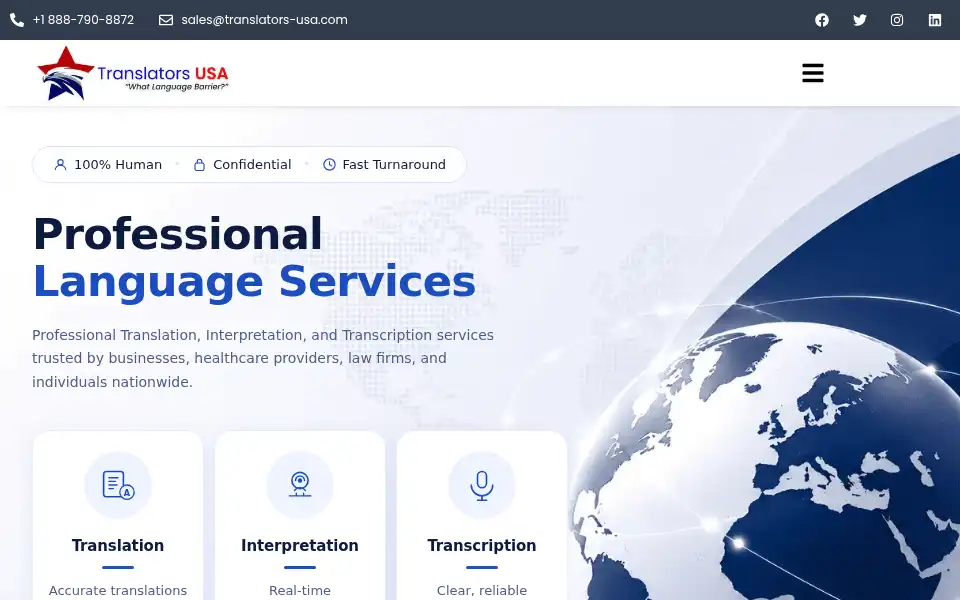Click 'Accurate translations' card text
The height and width of the screenshot is (600, 960).
[x=118, y=591]
